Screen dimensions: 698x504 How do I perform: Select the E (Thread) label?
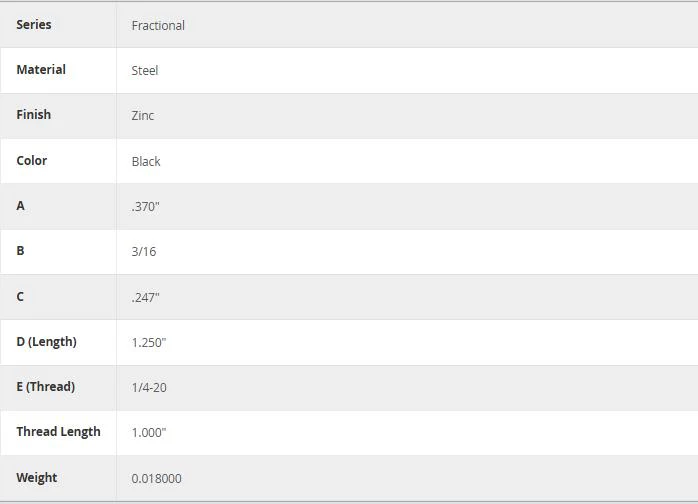(46, 386)
